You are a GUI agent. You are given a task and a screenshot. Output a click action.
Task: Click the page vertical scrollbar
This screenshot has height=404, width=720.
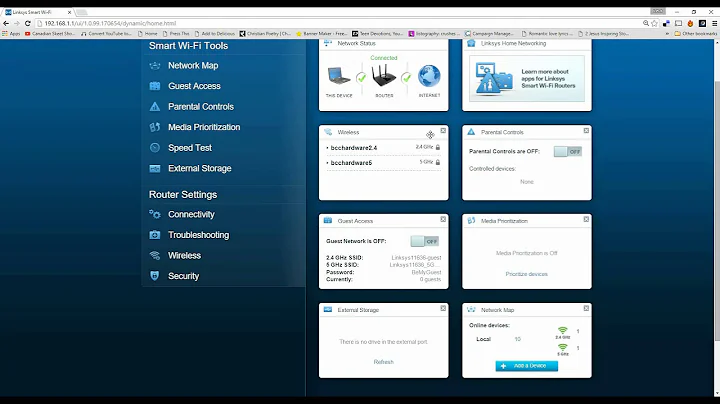(x=717, y=211)
